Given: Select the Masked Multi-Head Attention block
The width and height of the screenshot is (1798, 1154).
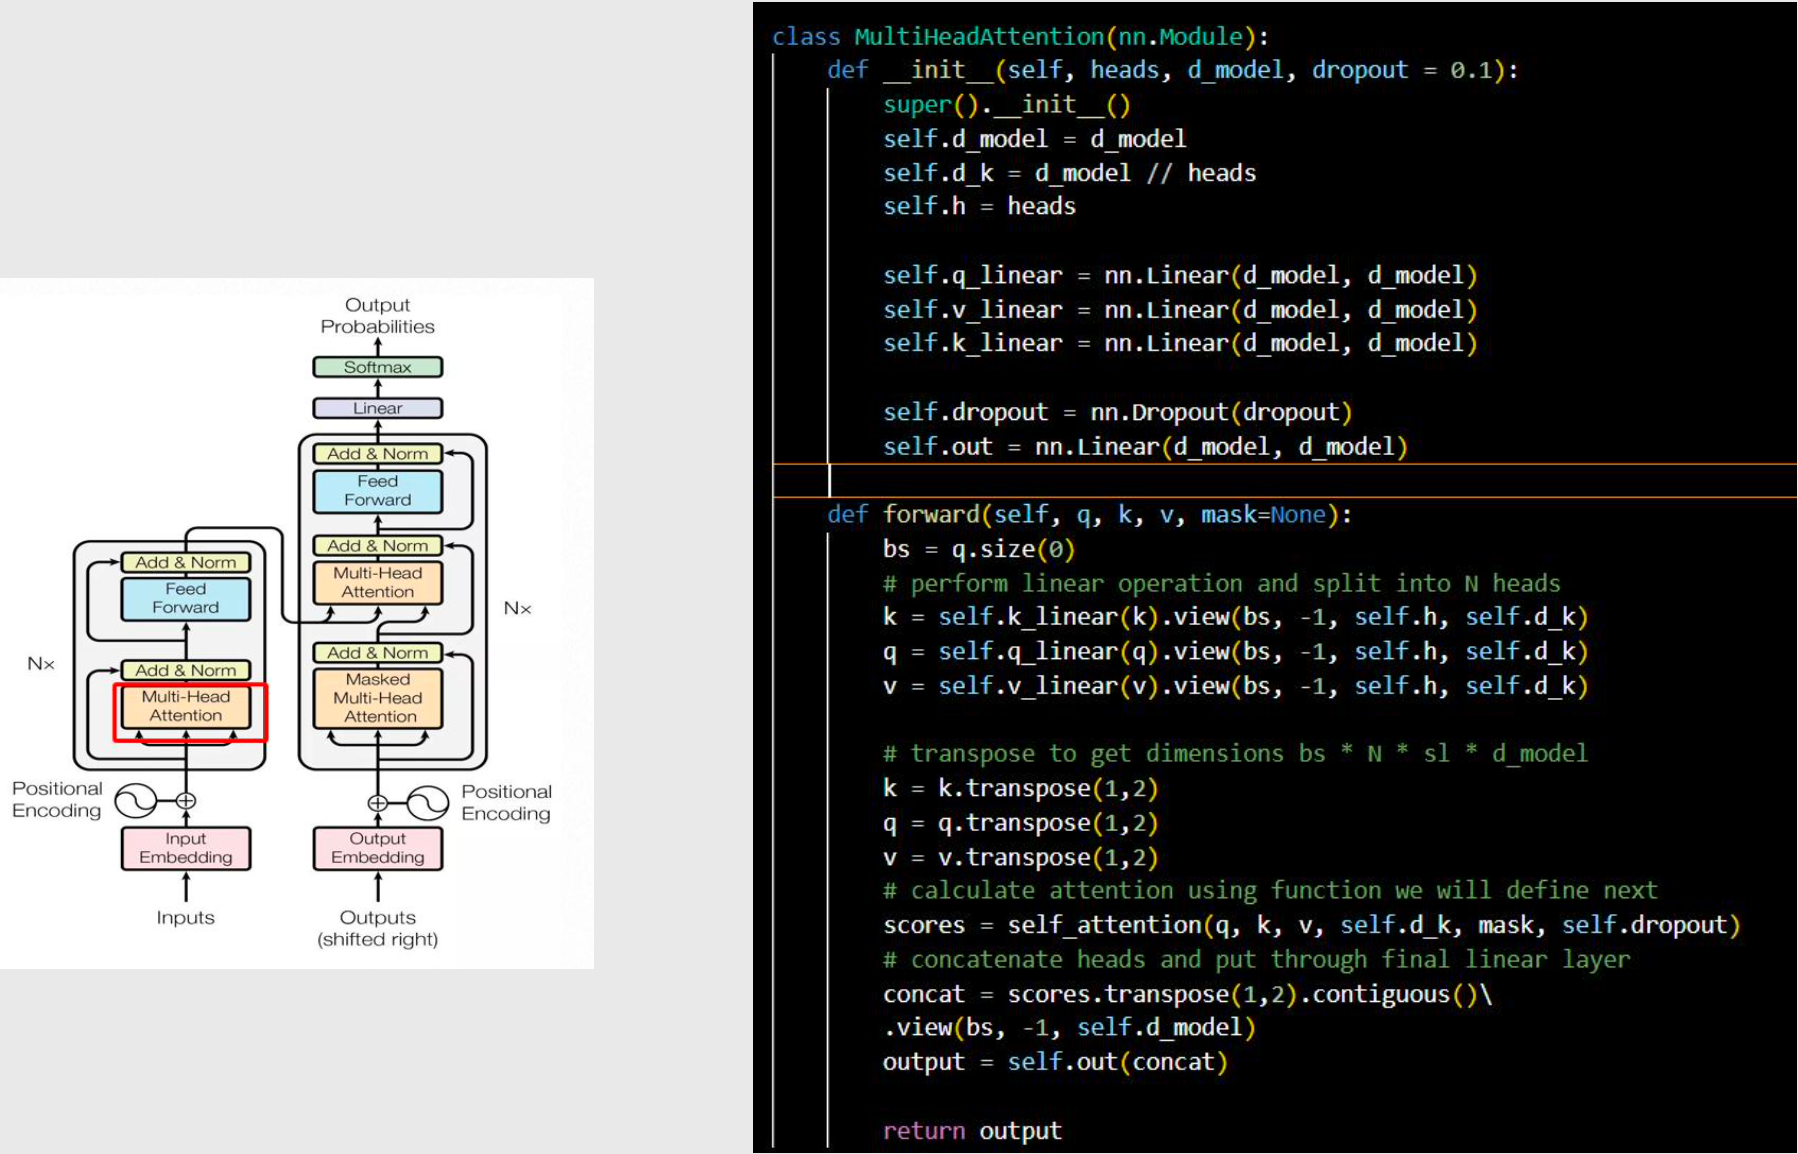Looking at the screenshot, I should pos(378,698).
